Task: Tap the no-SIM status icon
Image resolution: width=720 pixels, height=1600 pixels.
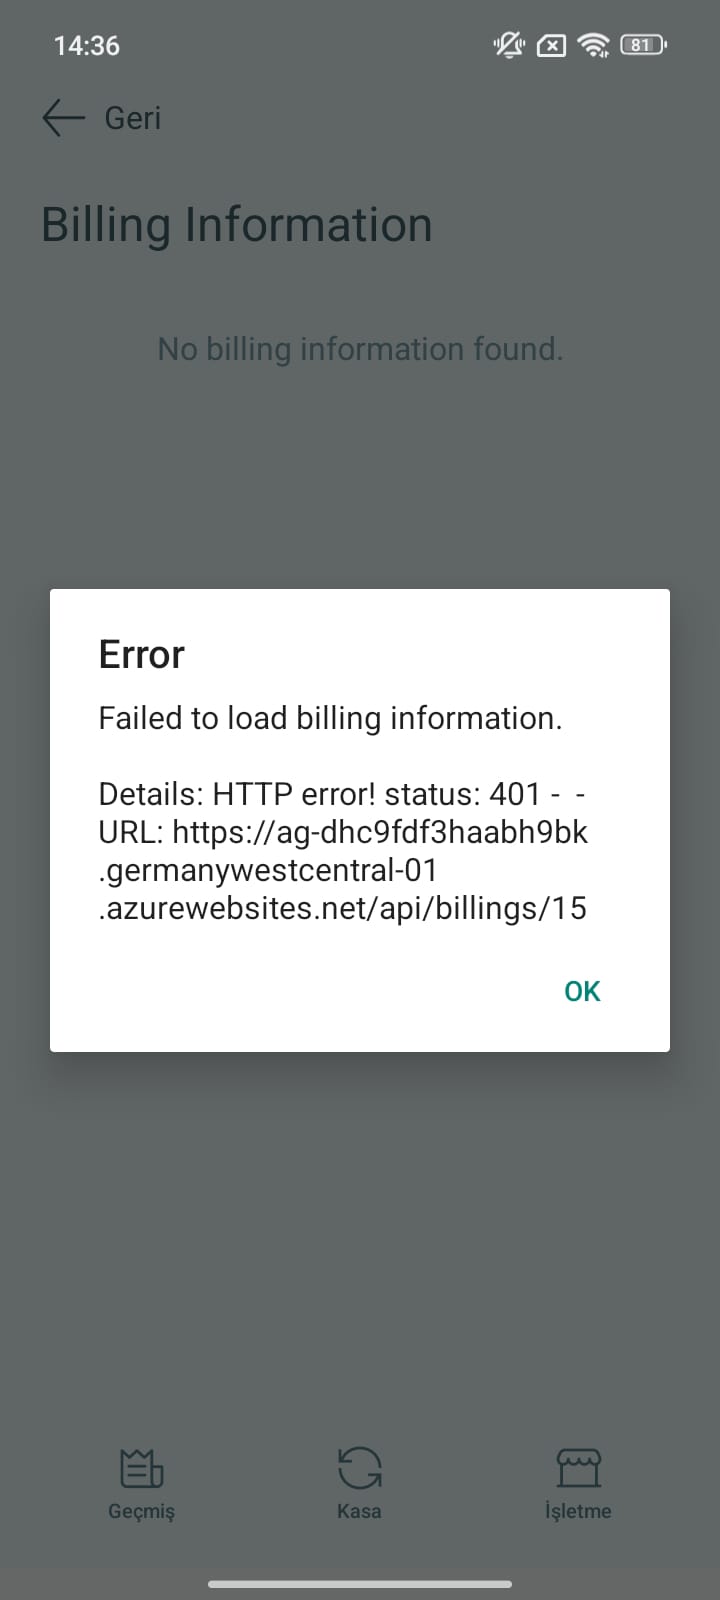Action: (552, 45)
